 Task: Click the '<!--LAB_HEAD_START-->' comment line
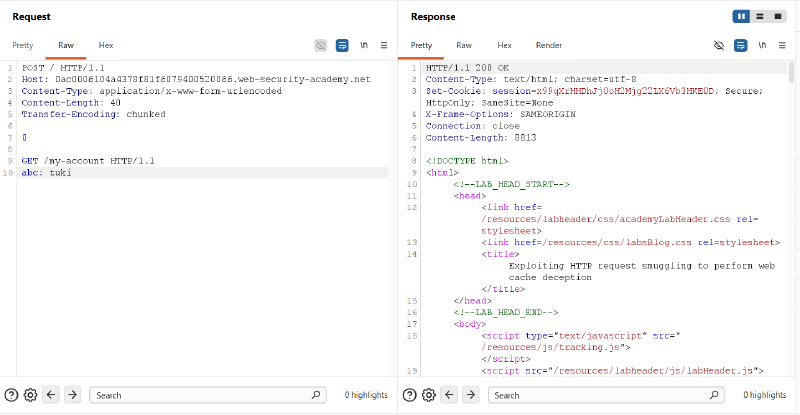pos(511,184)
